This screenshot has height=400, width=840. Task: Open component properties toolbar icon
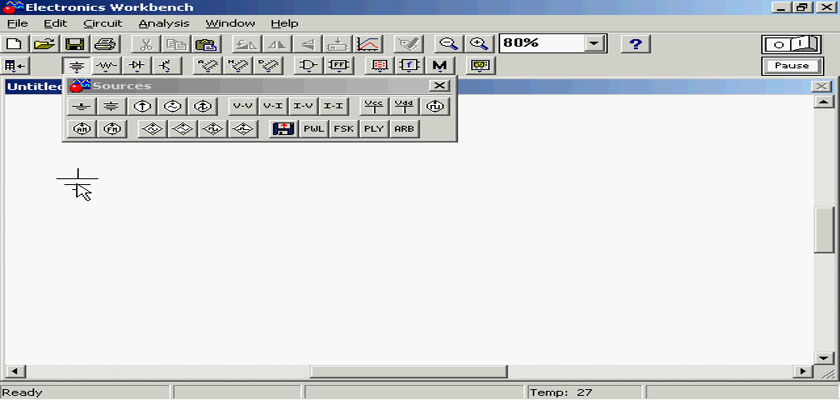(409, 44)
